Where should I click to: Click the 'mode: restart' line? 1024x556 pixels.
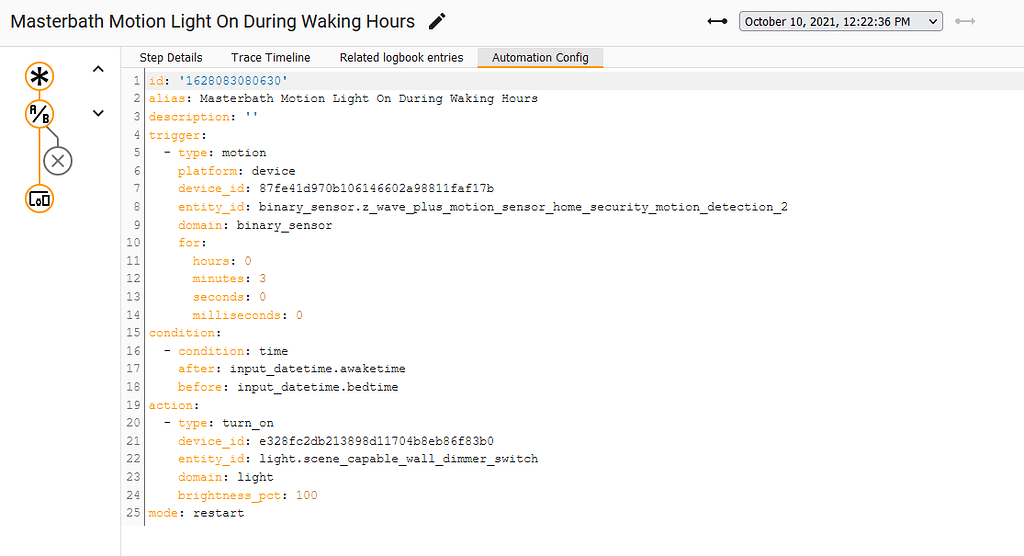[196, 514]
